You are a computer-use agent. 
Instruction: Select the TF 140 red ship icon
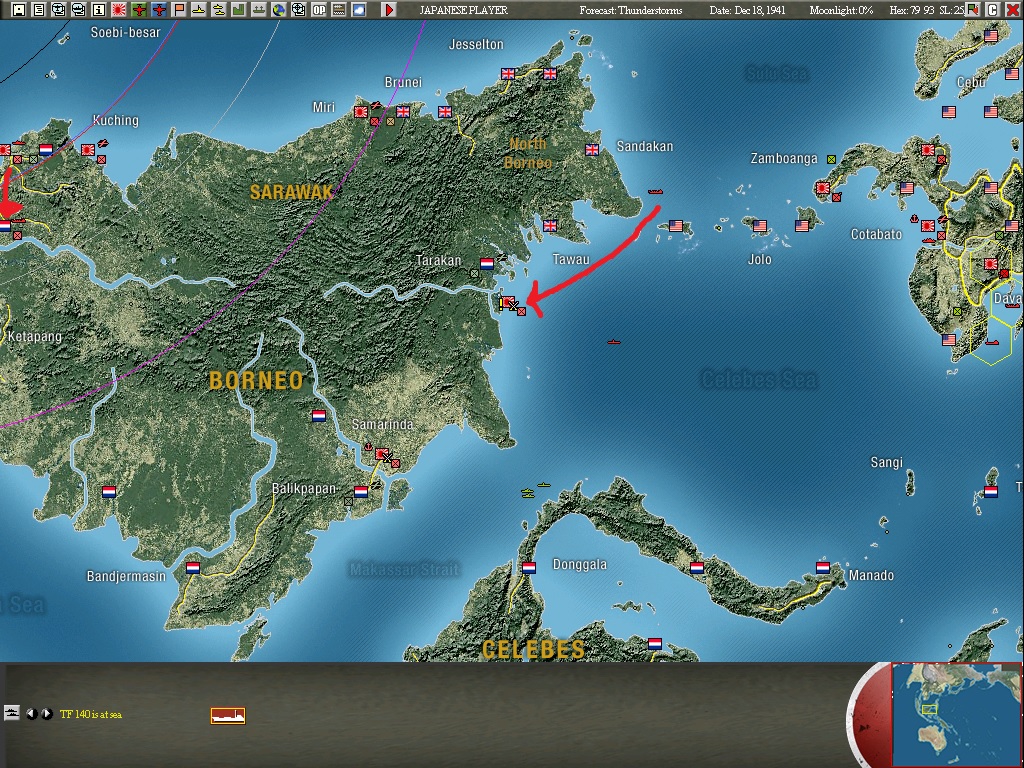point(228,716)
